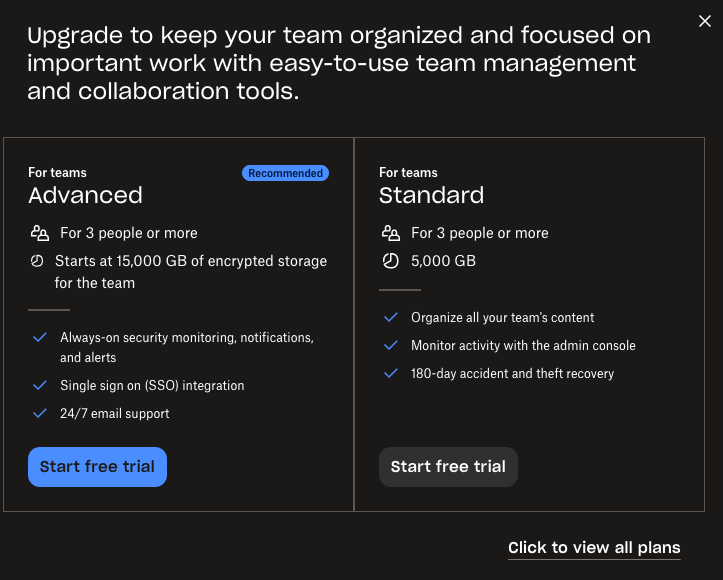
Task: Click the storage pie icon in Advanced plan
Action: 37,261
